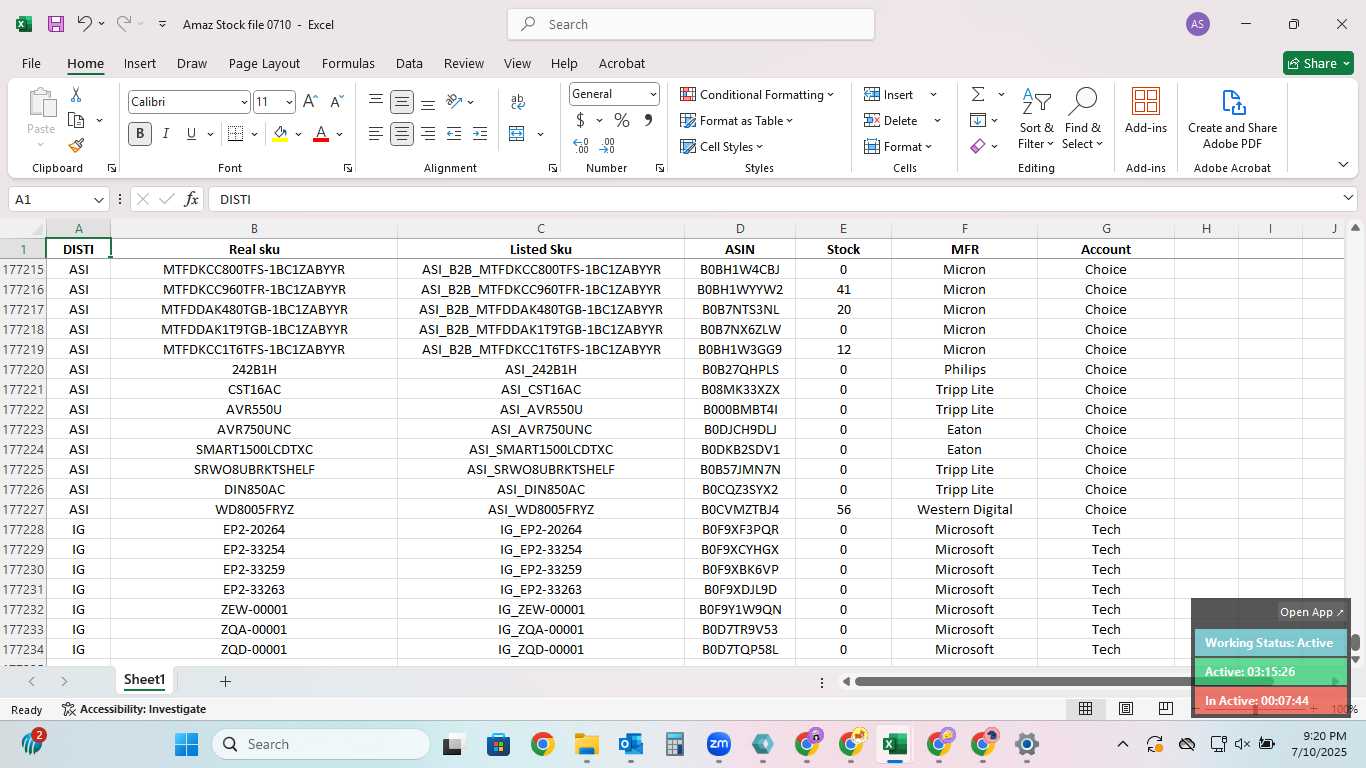
Task: Open the font name Calibri dropdown
Action: click(244, 102)
